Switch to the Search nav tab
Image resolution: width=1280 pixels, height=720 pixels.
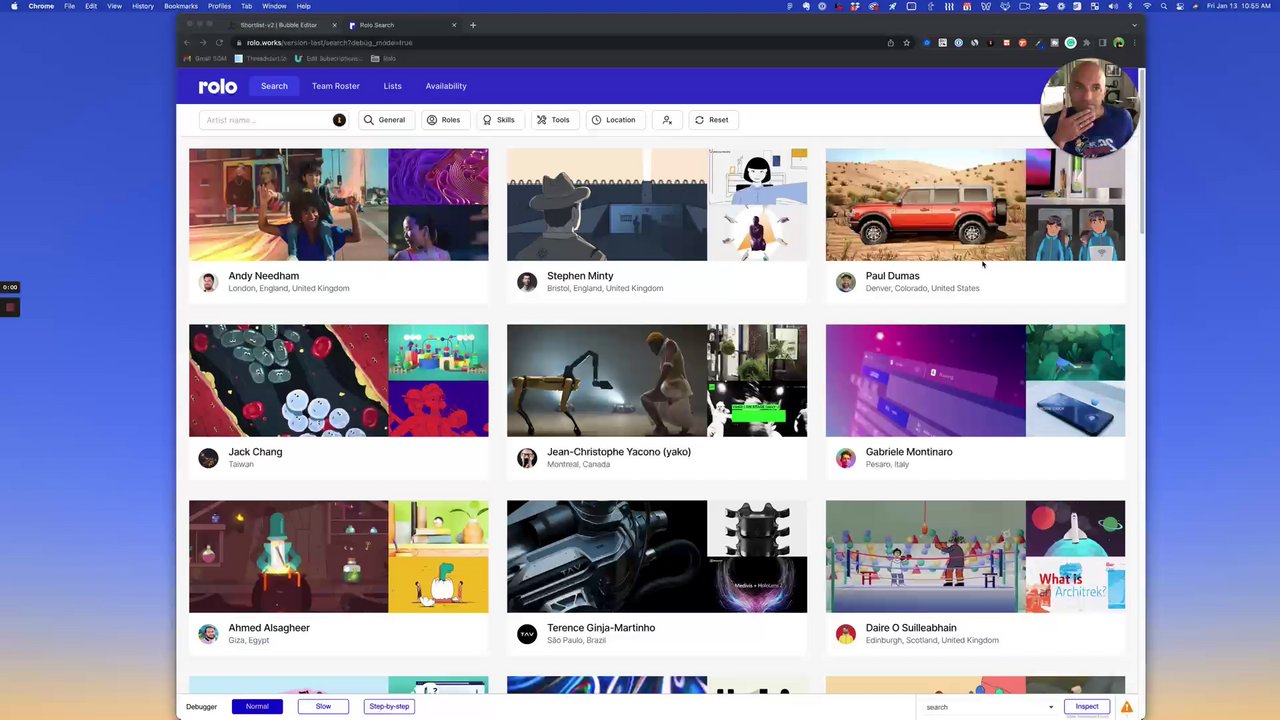pyautogui.click(x=274, y=86)
